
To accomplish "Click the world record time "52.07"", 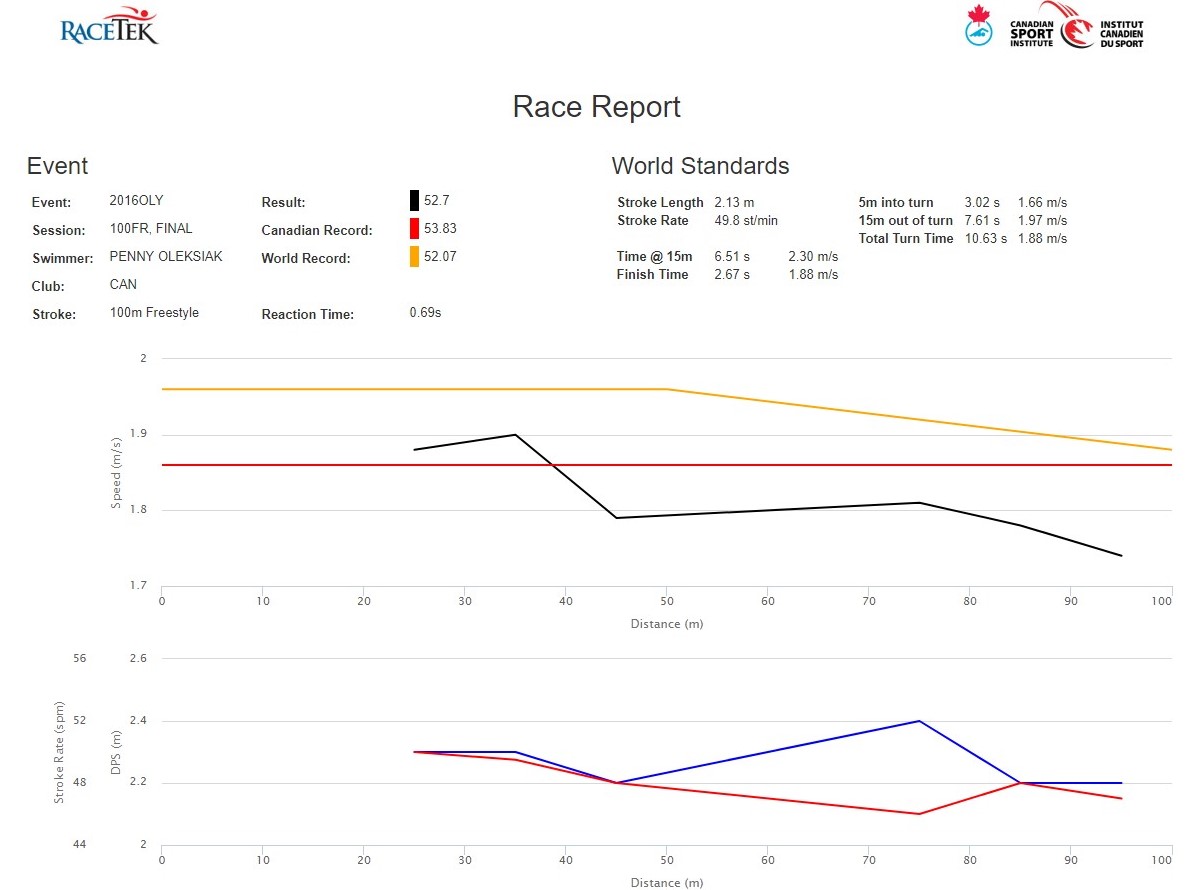I will point(440,257).
